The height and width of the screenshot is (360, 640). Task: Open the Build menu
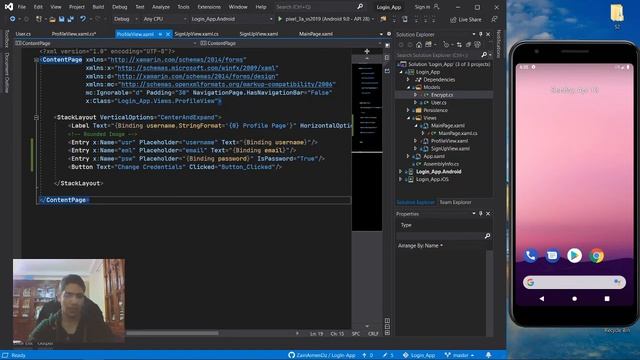[98, 7]
